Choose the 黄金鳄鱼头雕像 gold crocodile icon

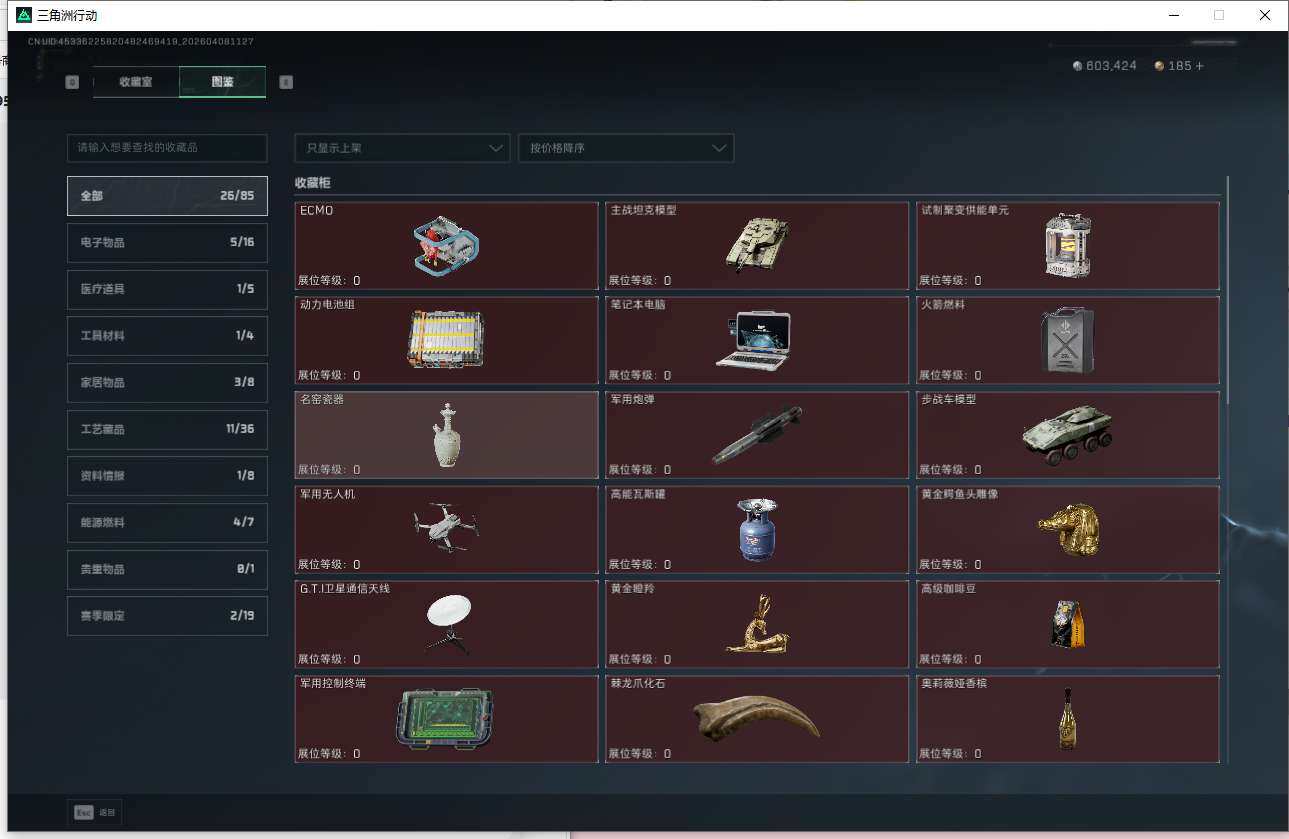pos(1068,529)
